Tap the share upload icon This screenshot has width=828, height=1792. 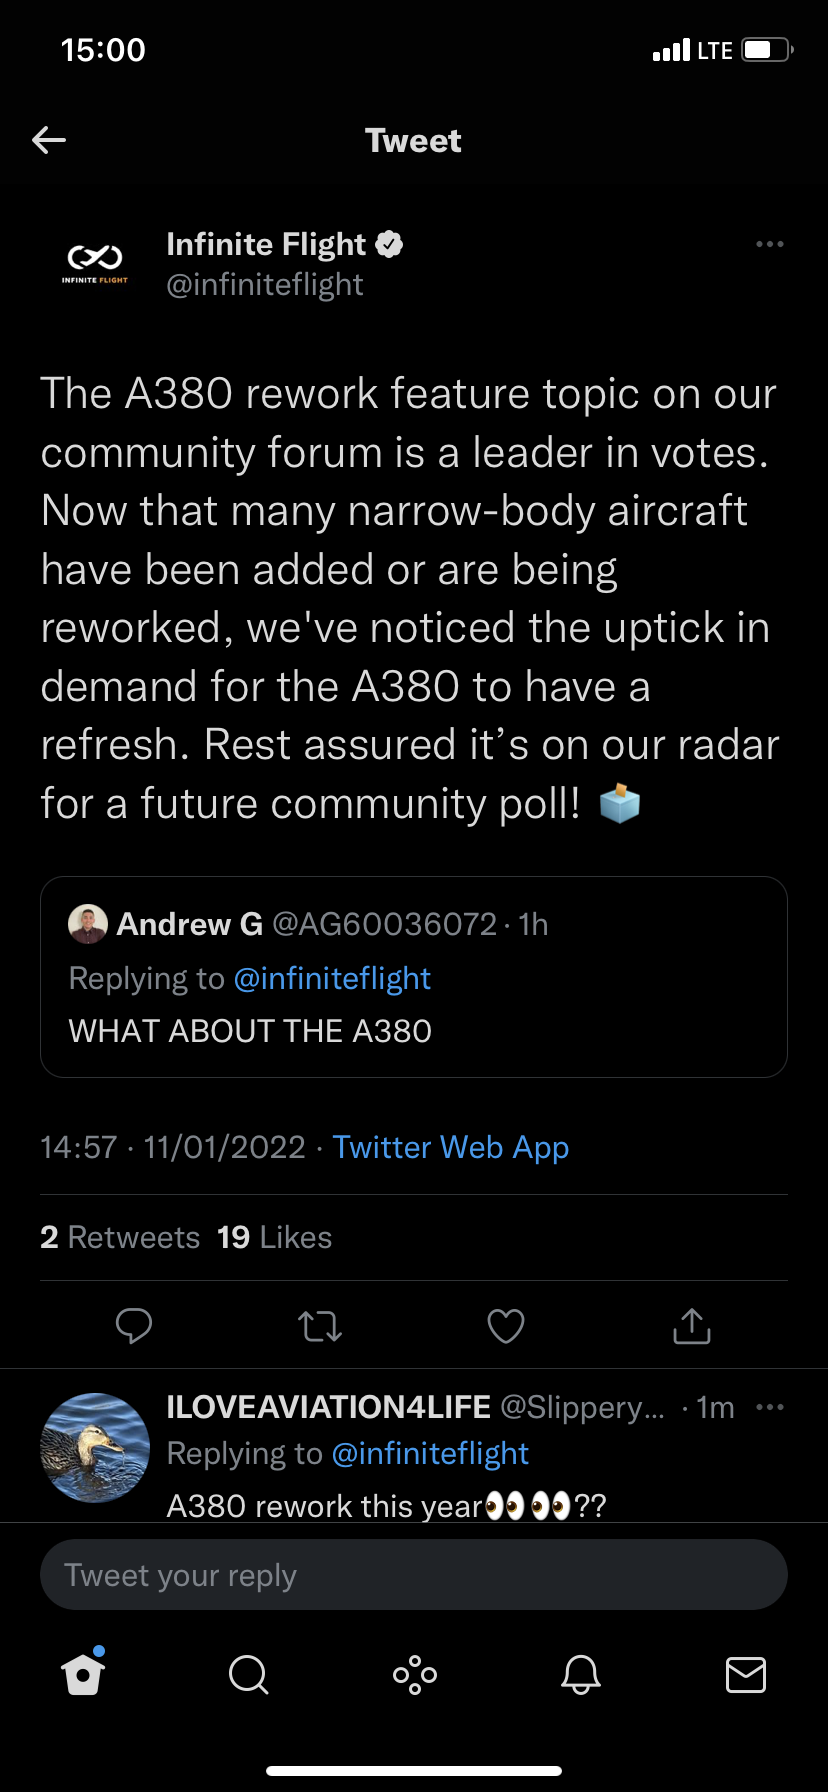click(x=691, y=1326)
